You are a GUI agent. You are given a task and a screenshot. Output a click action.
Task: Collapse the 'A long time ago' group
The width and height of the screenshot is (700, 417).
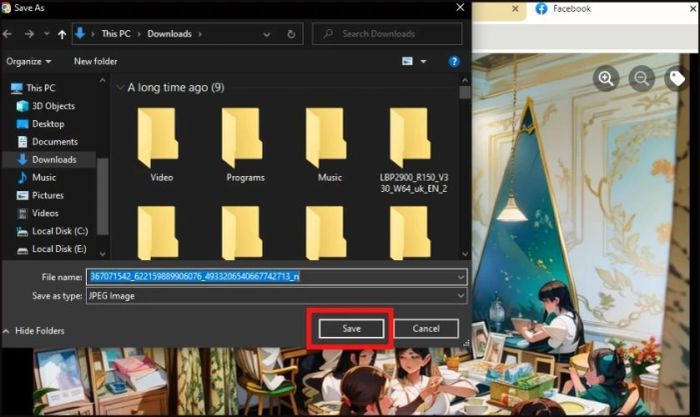click(120, 88)
